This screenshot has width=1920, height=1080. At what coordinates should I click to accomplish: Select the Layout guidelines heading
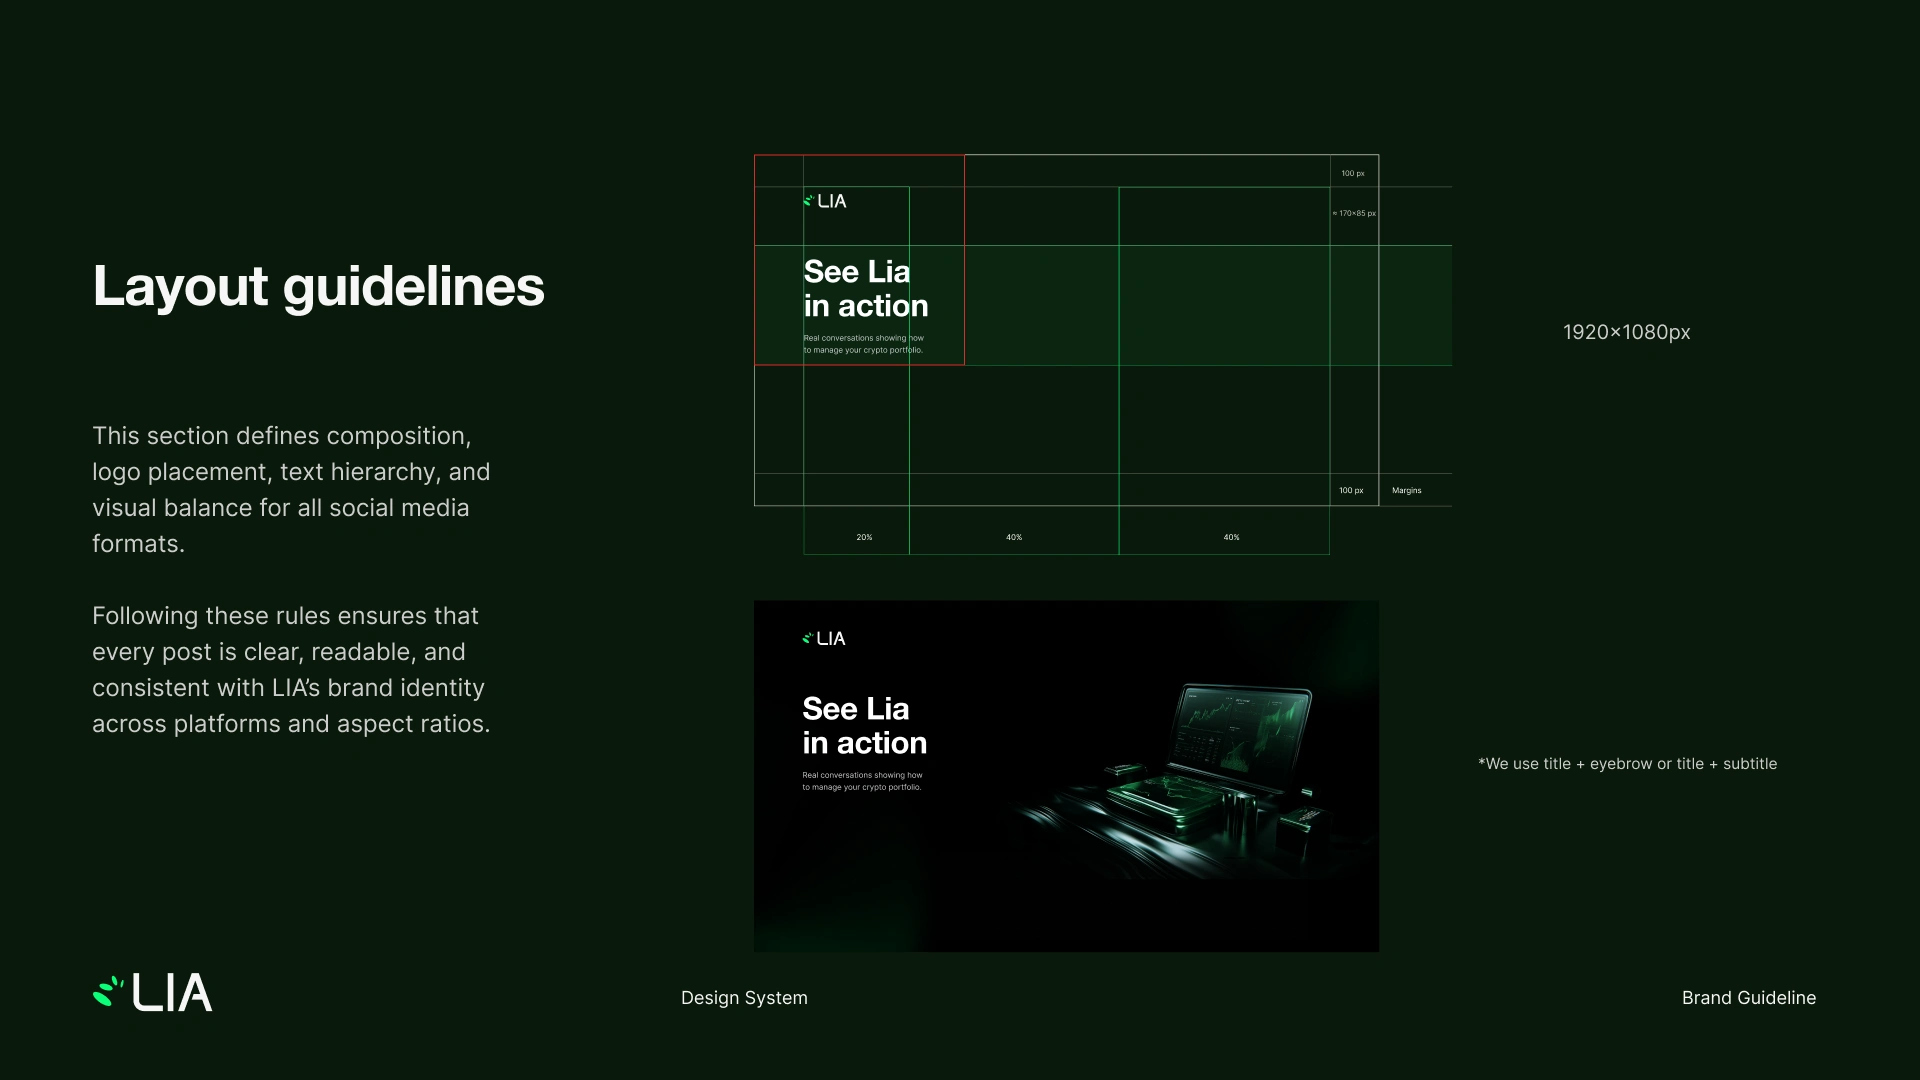pyautogui.click(x=318, y=286)
